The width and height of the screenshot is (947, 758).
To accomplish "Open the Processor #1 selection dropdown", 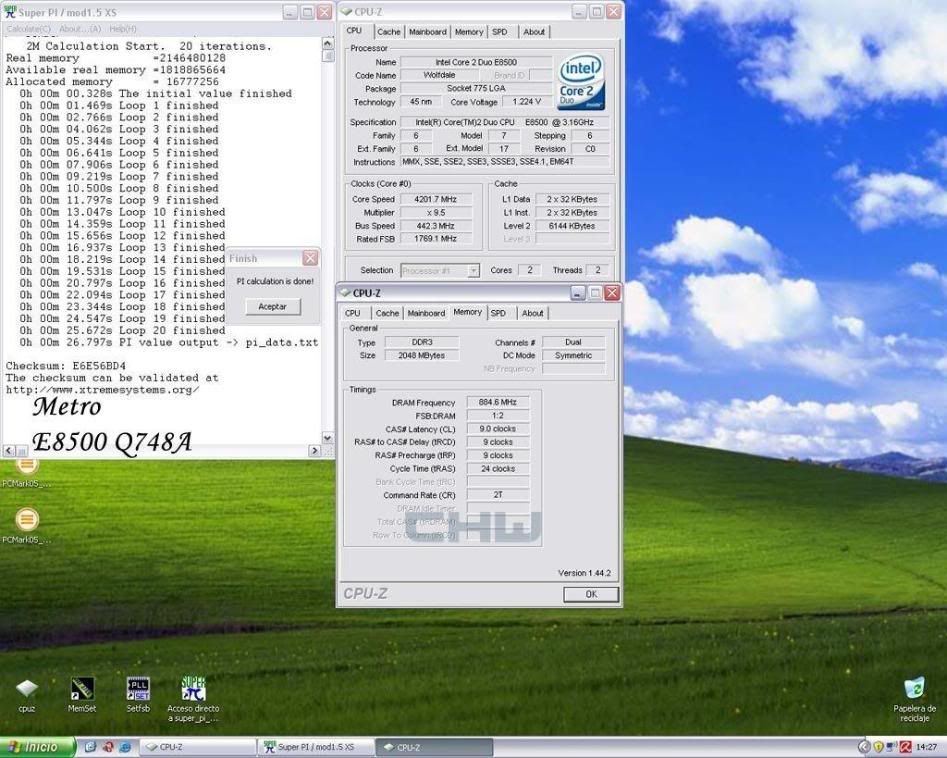I will [x=474, y=271].
